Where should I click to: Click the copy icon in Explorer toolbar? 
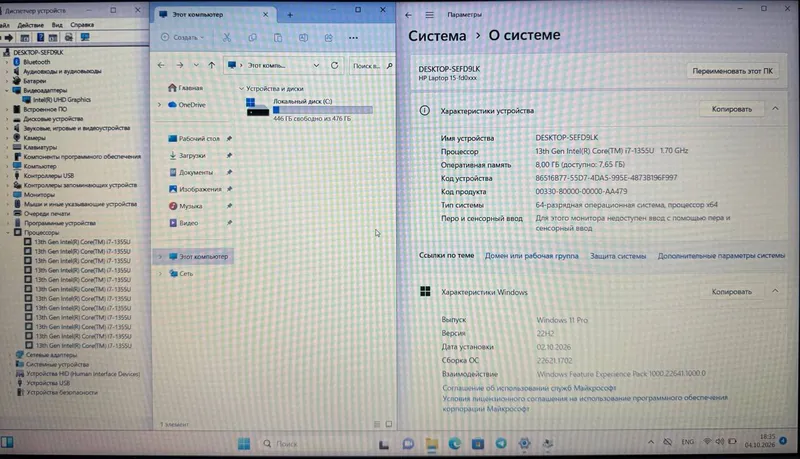253,37
